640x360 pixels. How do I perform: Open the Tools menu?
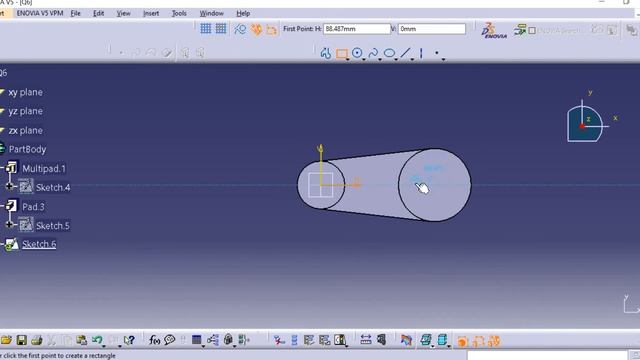(x=179, y=13)
